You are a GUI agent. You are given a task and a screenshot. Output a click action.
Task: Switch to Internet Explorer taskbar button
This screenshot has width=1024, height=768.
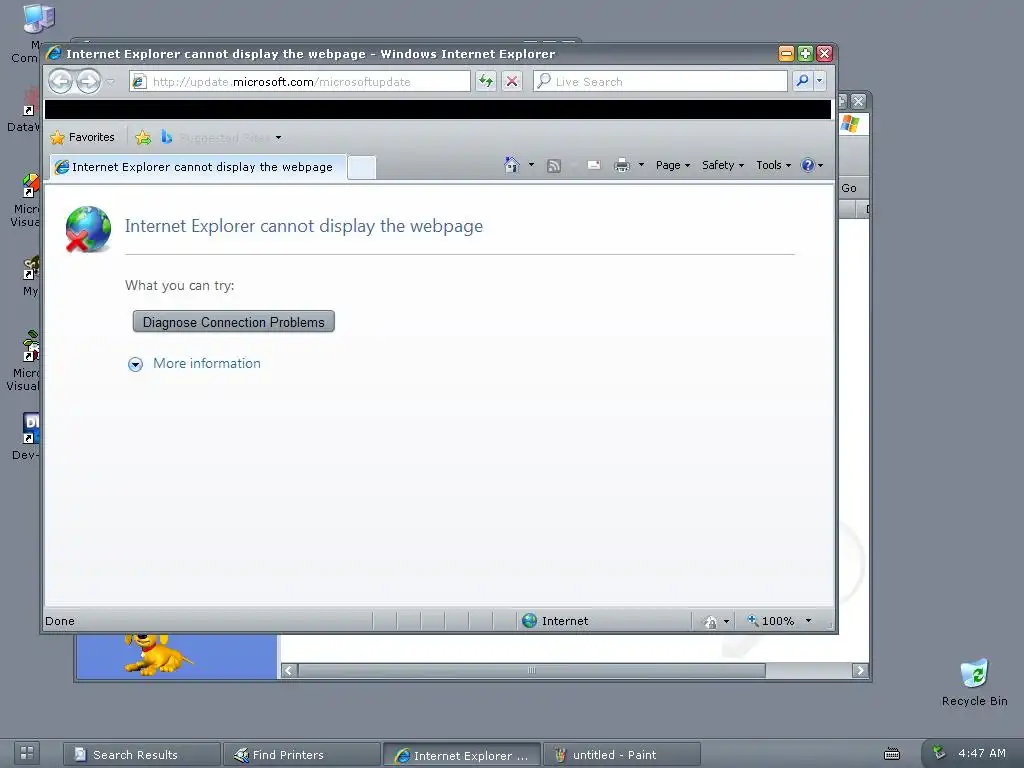pos(462,755)
